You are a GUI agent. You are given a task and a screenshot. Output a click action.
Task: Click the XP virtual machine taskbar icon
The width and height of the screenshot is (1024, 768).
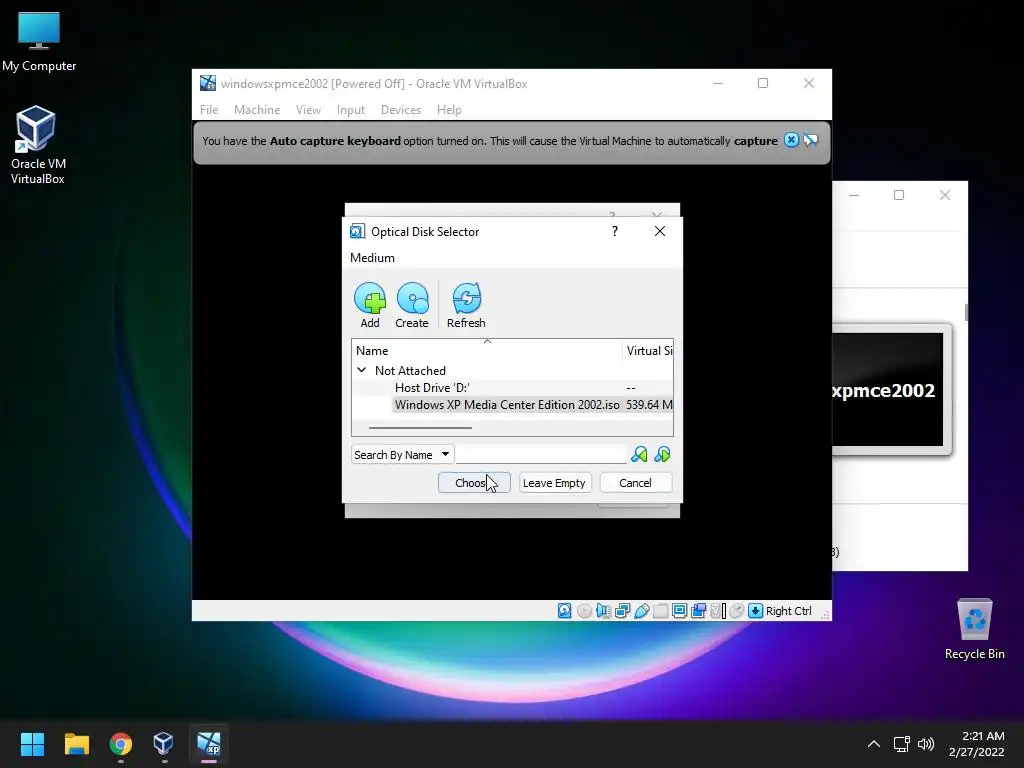pyautogui.click(x=209, y=744)
